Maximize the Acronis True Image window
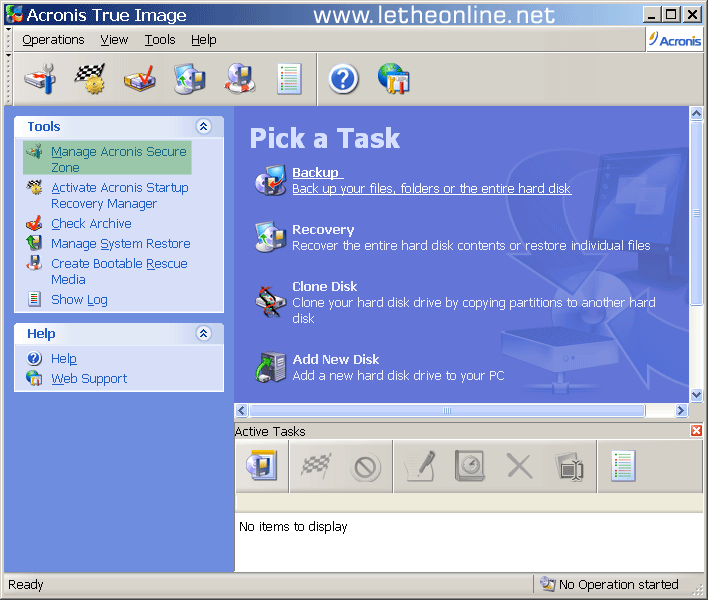The image size is (708, 600). [671, 15]
